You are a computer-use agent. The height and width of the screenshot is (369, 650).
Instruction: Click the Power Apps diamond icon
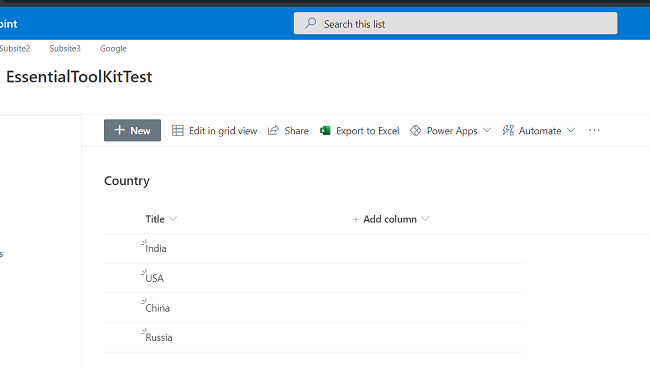pyautogui.click(x=415, y=131)
